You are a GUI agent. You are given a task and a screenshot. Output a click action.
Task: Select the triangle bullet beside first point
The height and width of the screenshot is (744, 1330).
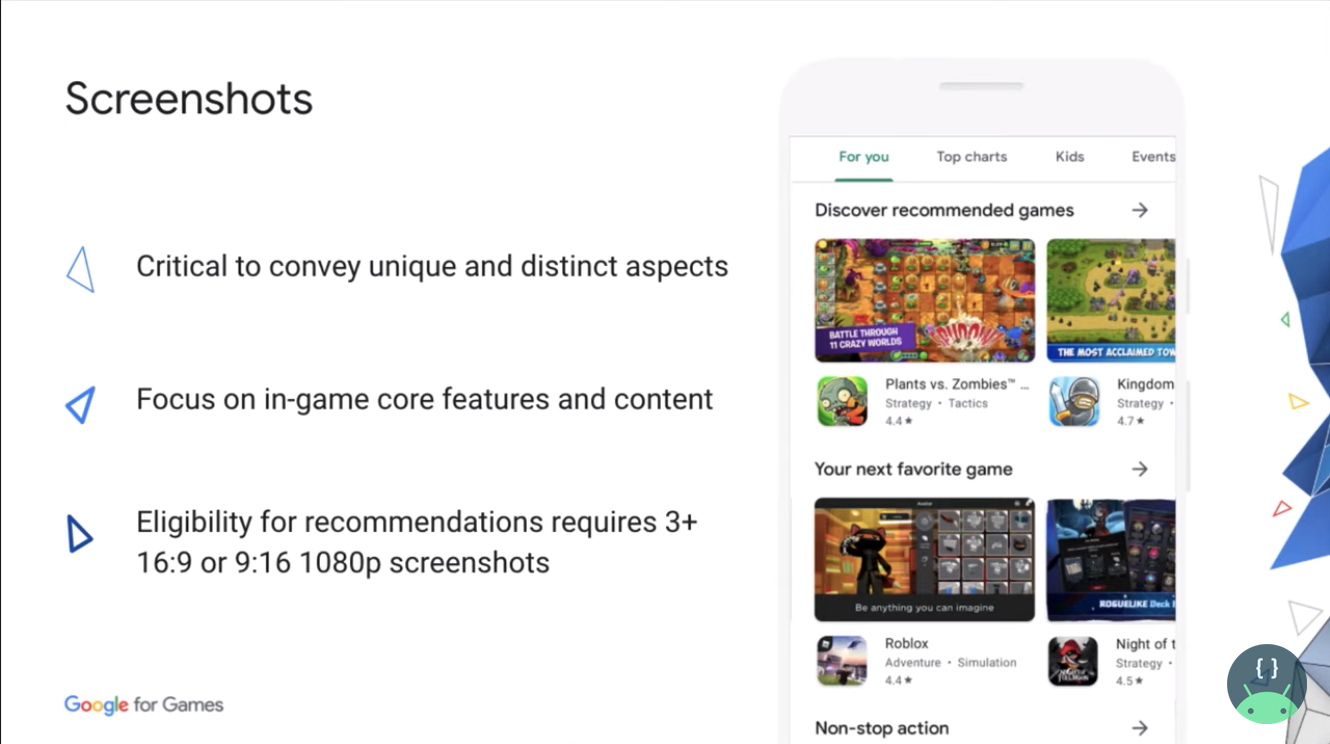[x=80, y=268]
